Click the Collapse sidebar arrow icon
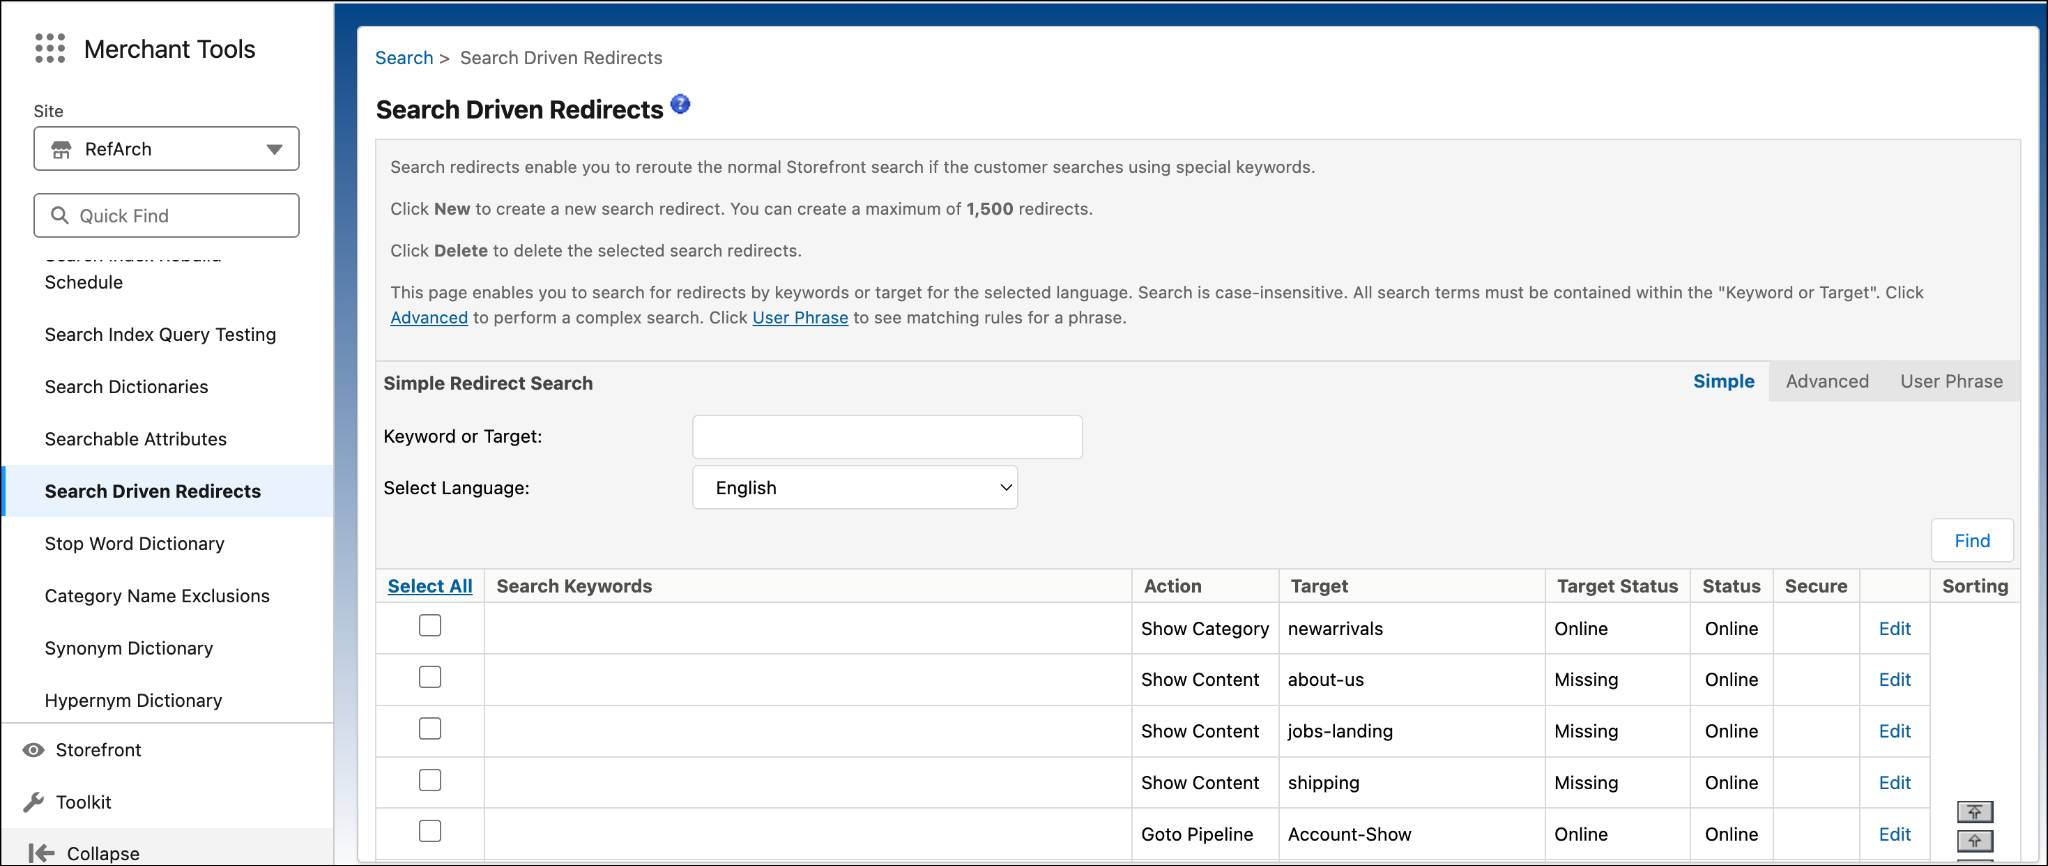 coord(41,853)
